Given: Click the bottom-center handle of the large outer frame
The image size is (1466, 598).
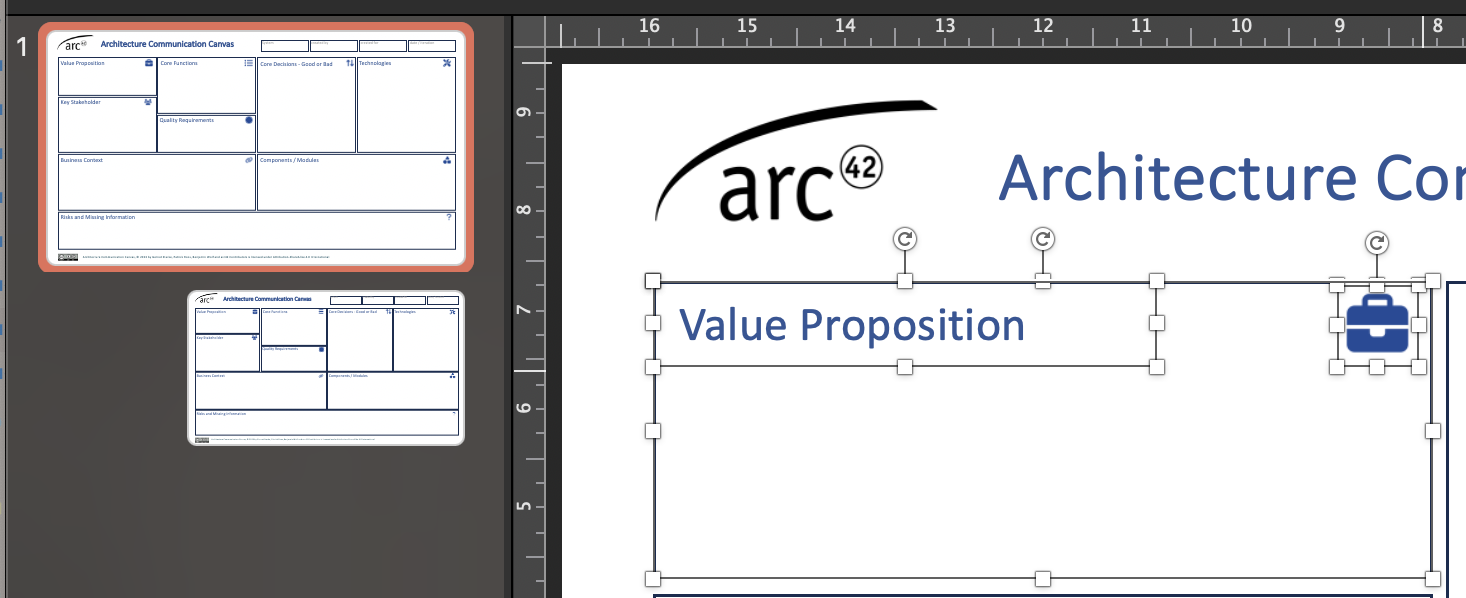Looking at the screenshot, I should point(1042,579).
